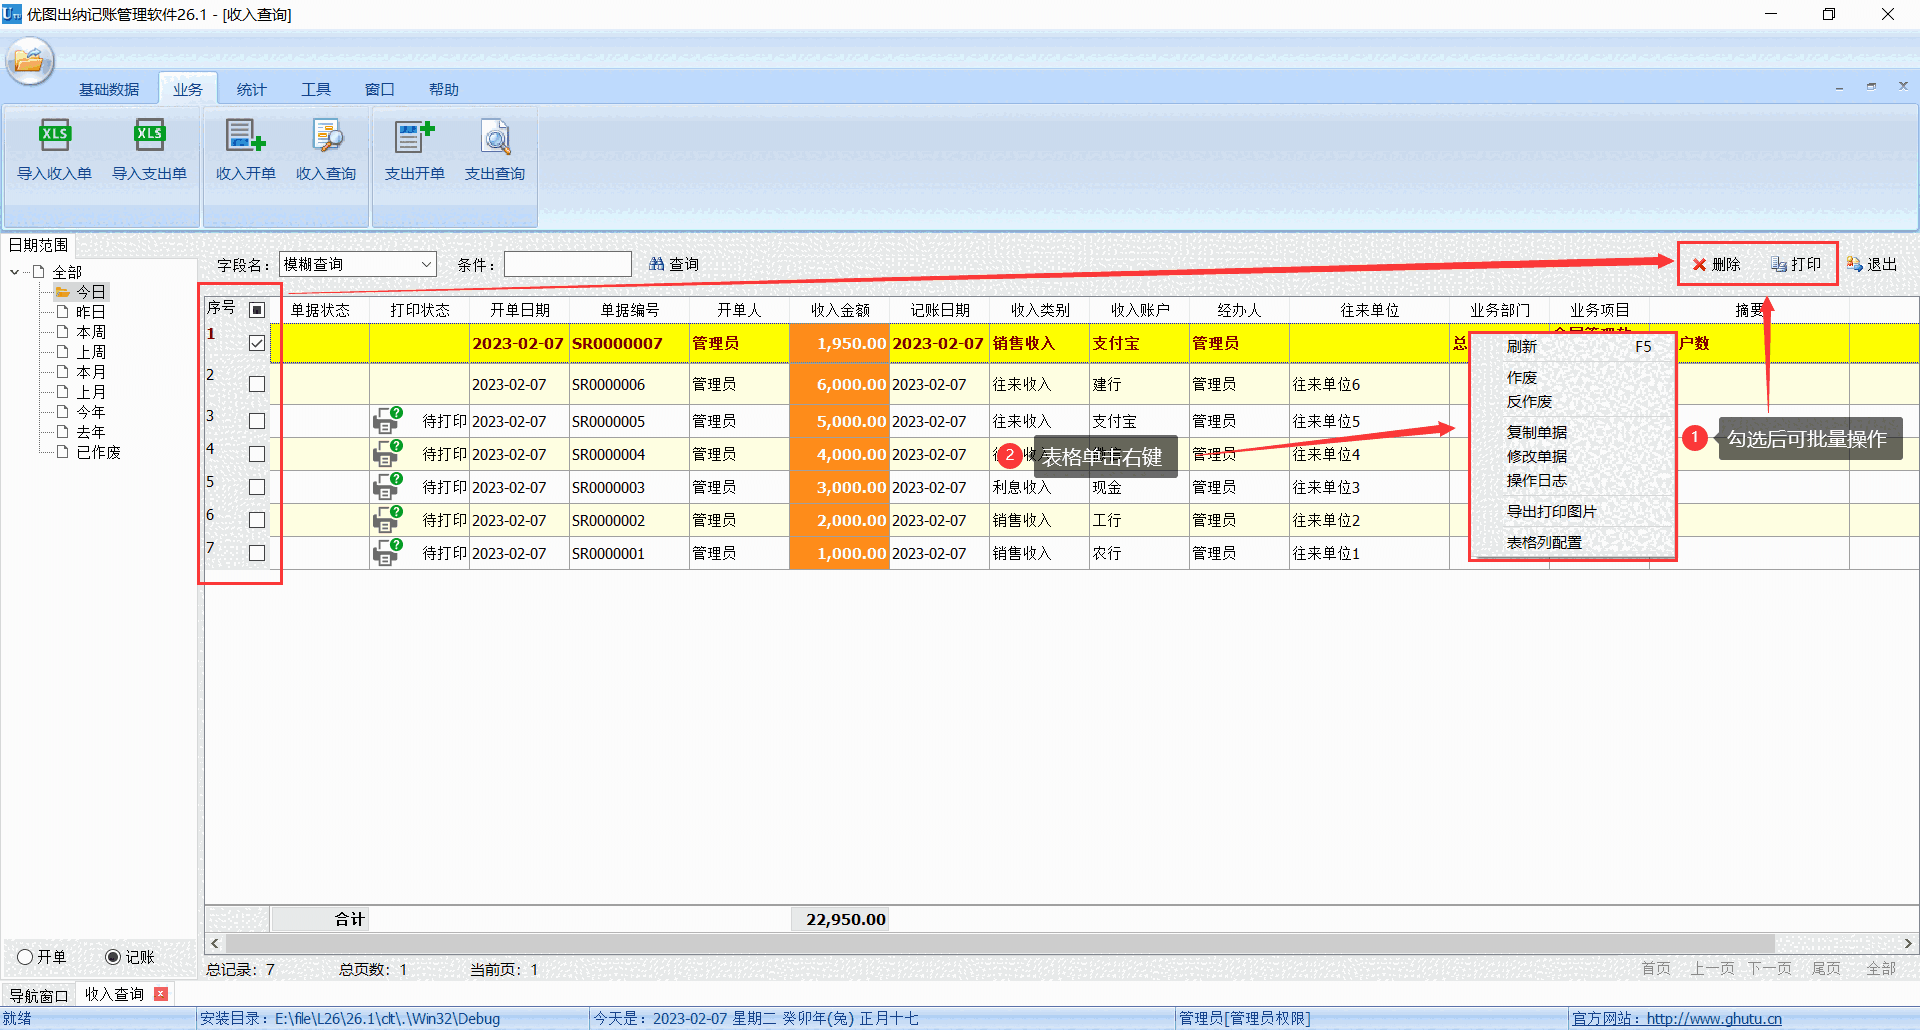
Task: Open 支出开单 to create expense bill
Action: pyautogui.click(x=414, y=136)
